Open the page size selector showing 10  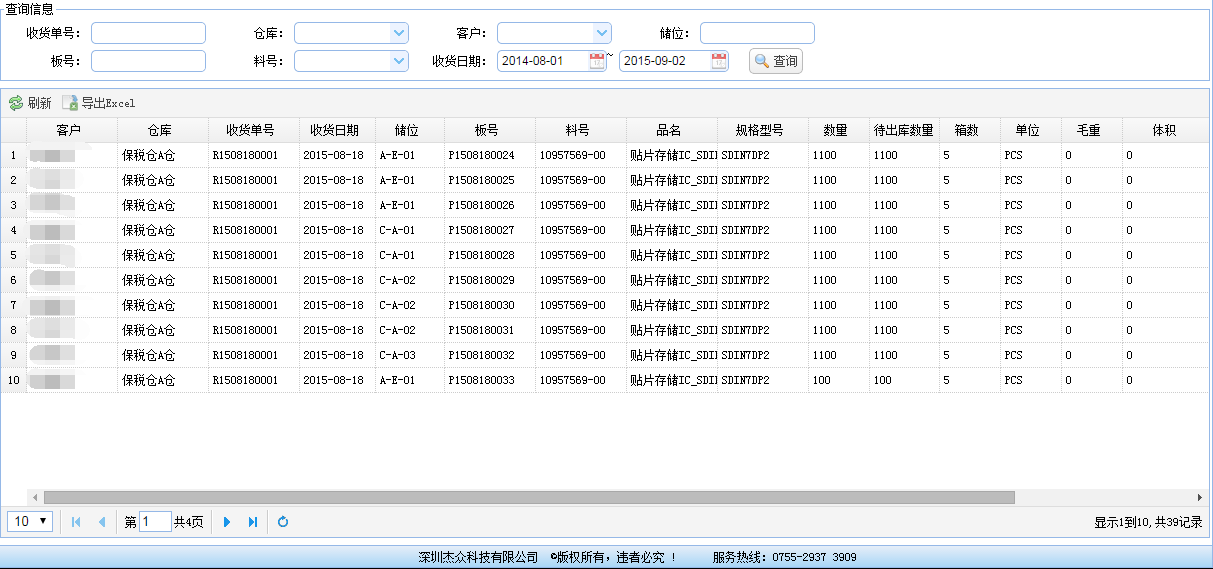point(30,521)
